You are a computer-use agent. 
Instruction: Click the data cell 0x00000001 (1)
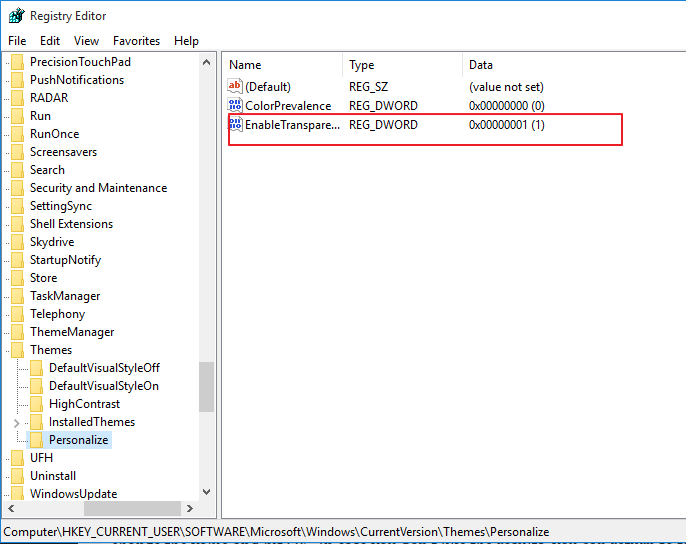coord(507,125)
